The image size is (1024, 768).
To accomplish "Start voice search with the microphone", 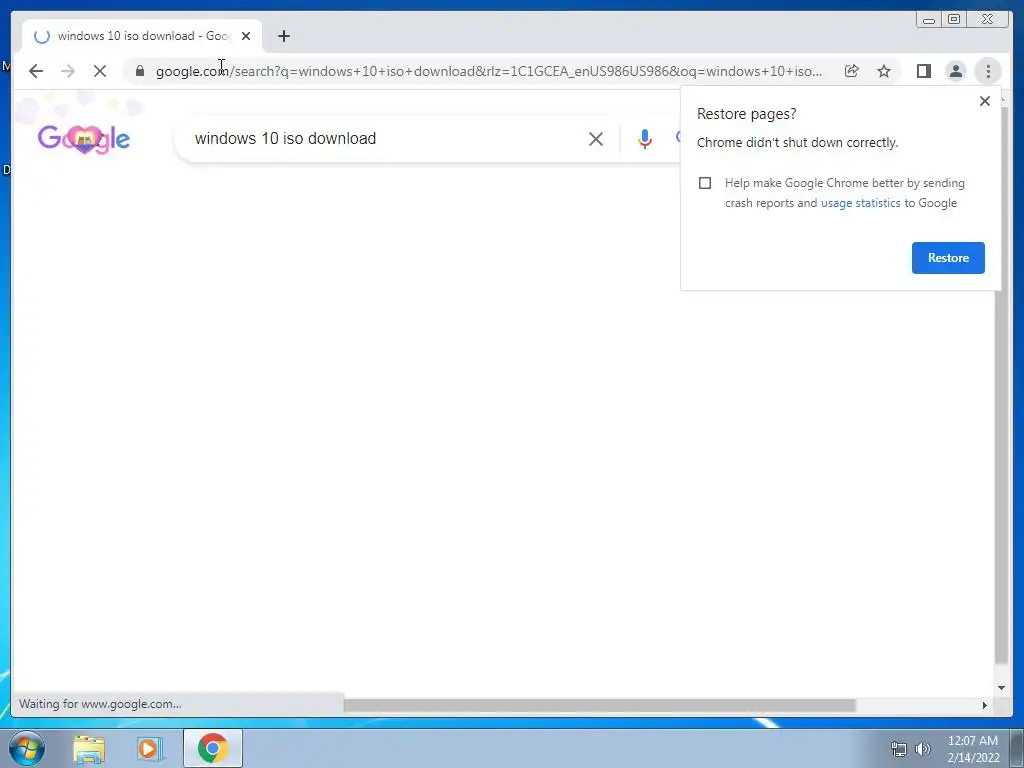I will (x=645, y=138).
